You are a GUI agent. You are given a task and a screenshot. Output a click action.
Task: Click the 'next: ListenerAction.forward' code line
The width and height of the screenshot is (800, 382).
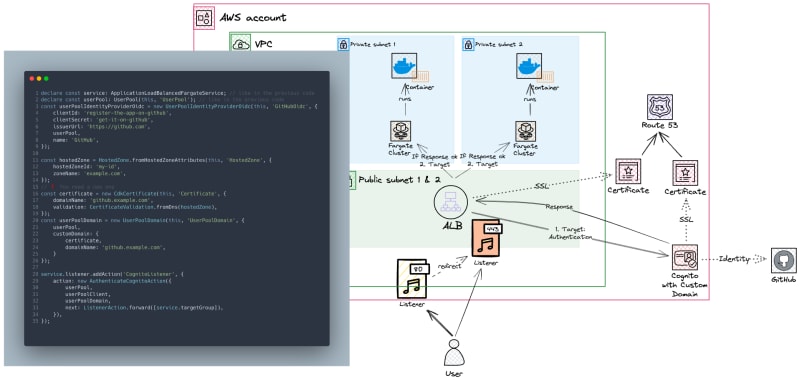(x=144, y=308)
